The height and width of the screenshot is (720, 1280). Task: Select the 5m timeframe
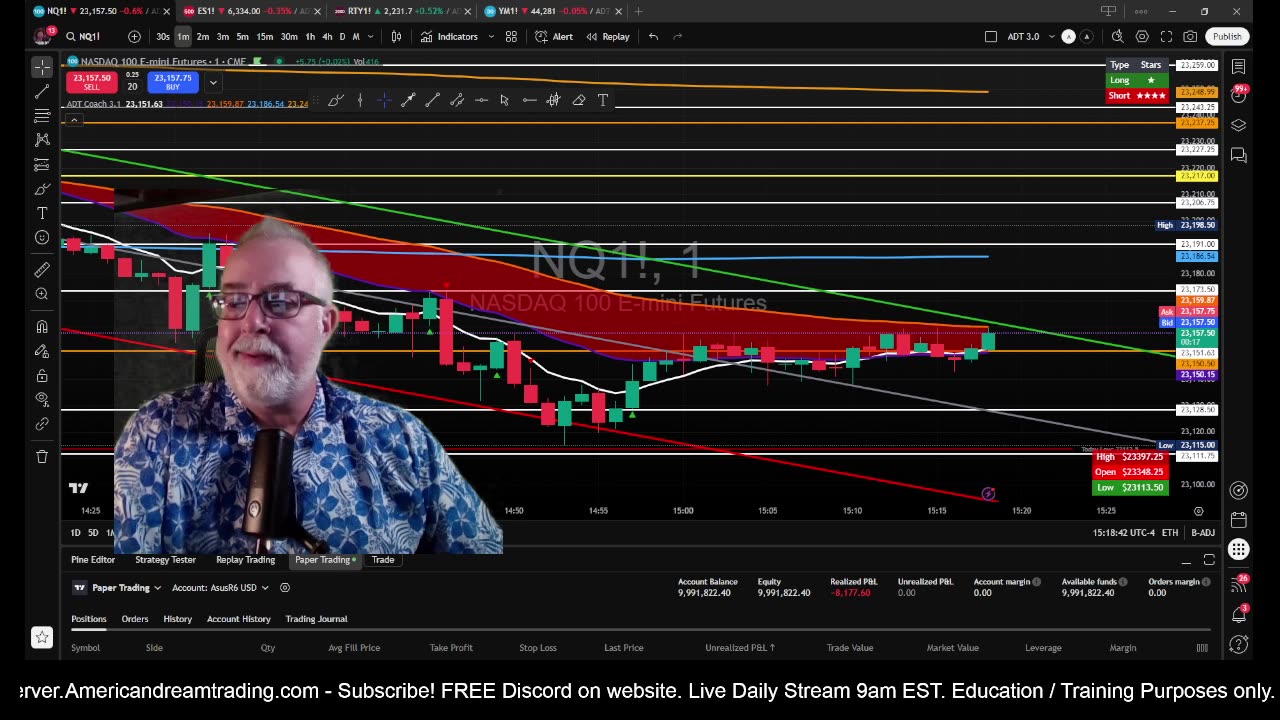[x=242, y=37]
